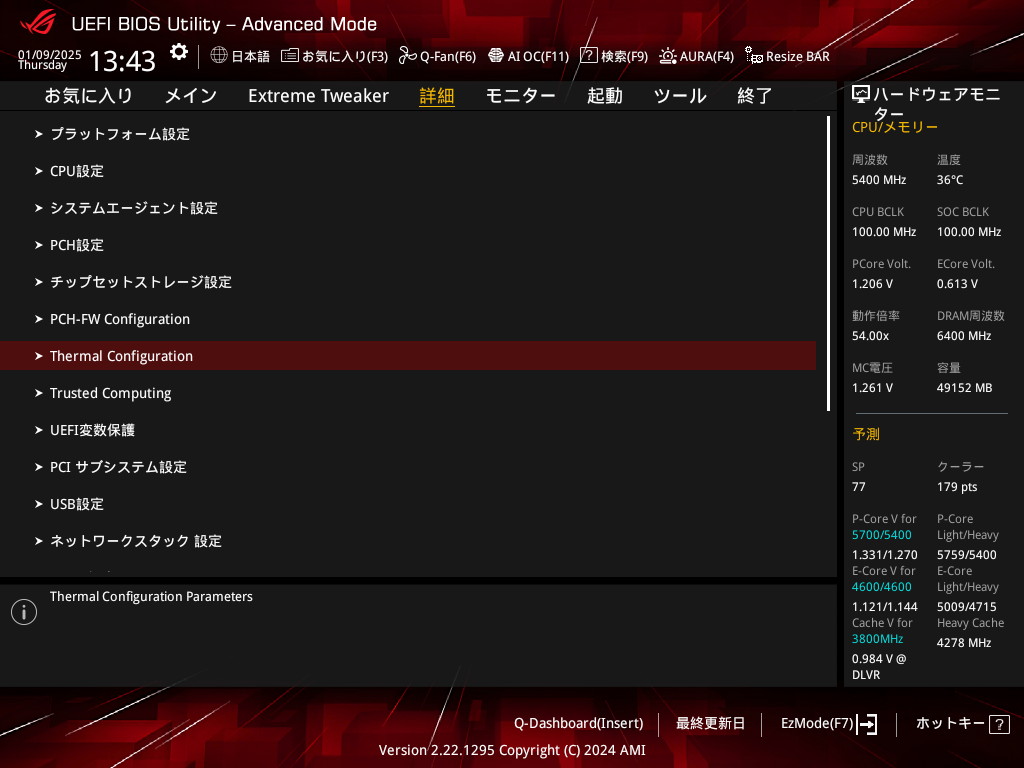Open Q-Fan control via fan icon
1024x768 pixels.
click(407, 56)
